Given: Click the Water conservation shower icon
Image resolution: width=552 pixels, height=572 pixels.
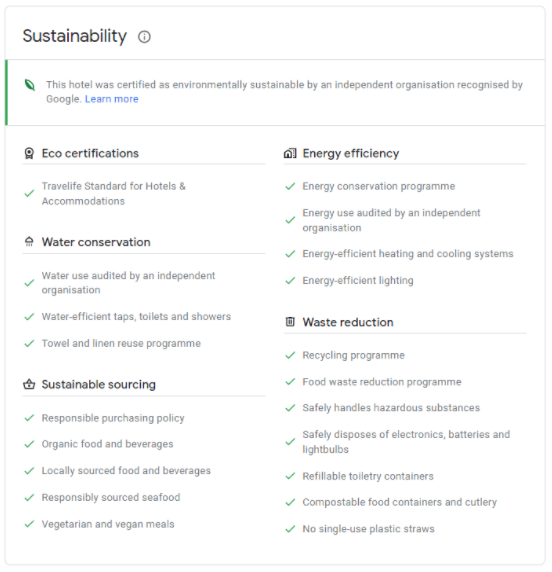Looking at the screenshot, I should click(x=29, y=241).
